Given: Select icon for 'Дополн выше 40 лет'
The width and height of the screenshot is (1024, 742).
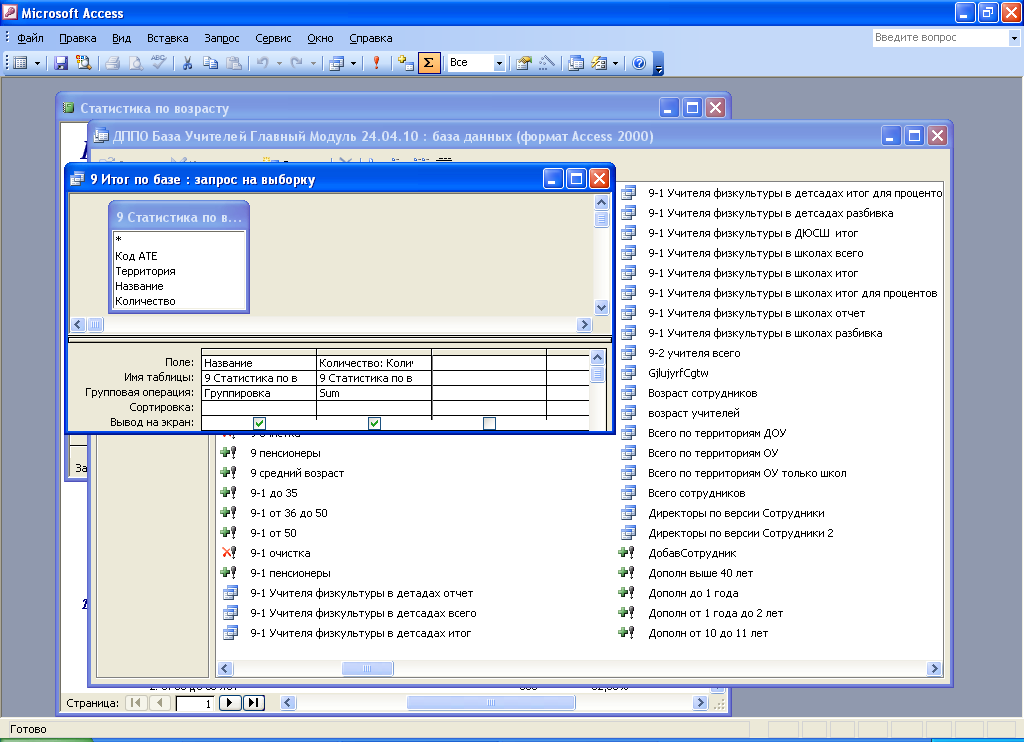Looking at the screenshot, I should 627,573.
